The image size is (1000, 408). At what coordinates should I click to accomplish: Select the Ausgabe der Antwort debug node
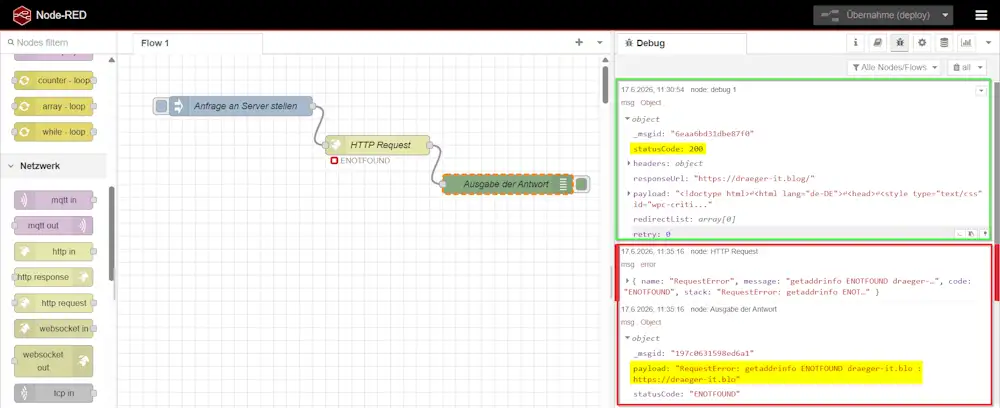pyautogui.click(x=506, y=184)
